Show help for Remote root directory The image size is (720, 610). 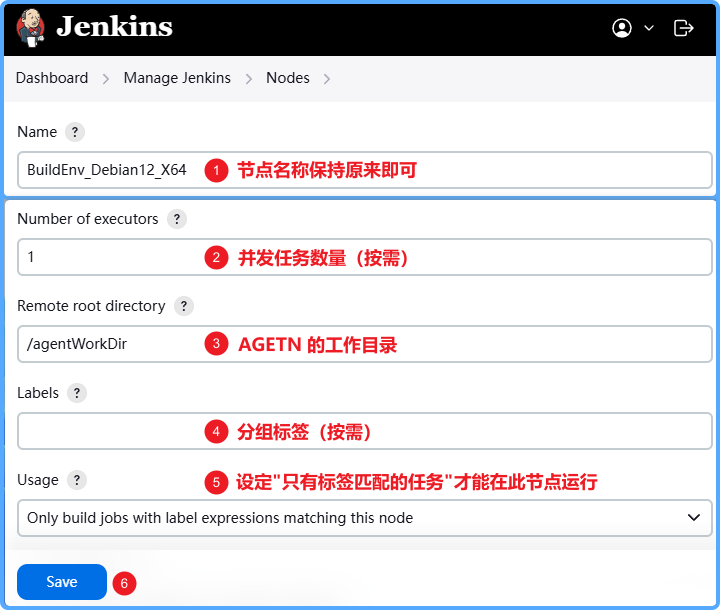184,306
